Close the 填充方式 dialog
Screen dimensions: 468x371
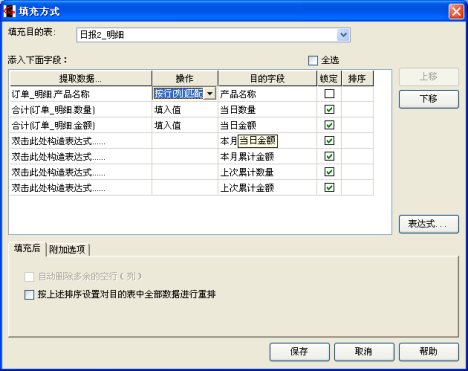point(456,11)
